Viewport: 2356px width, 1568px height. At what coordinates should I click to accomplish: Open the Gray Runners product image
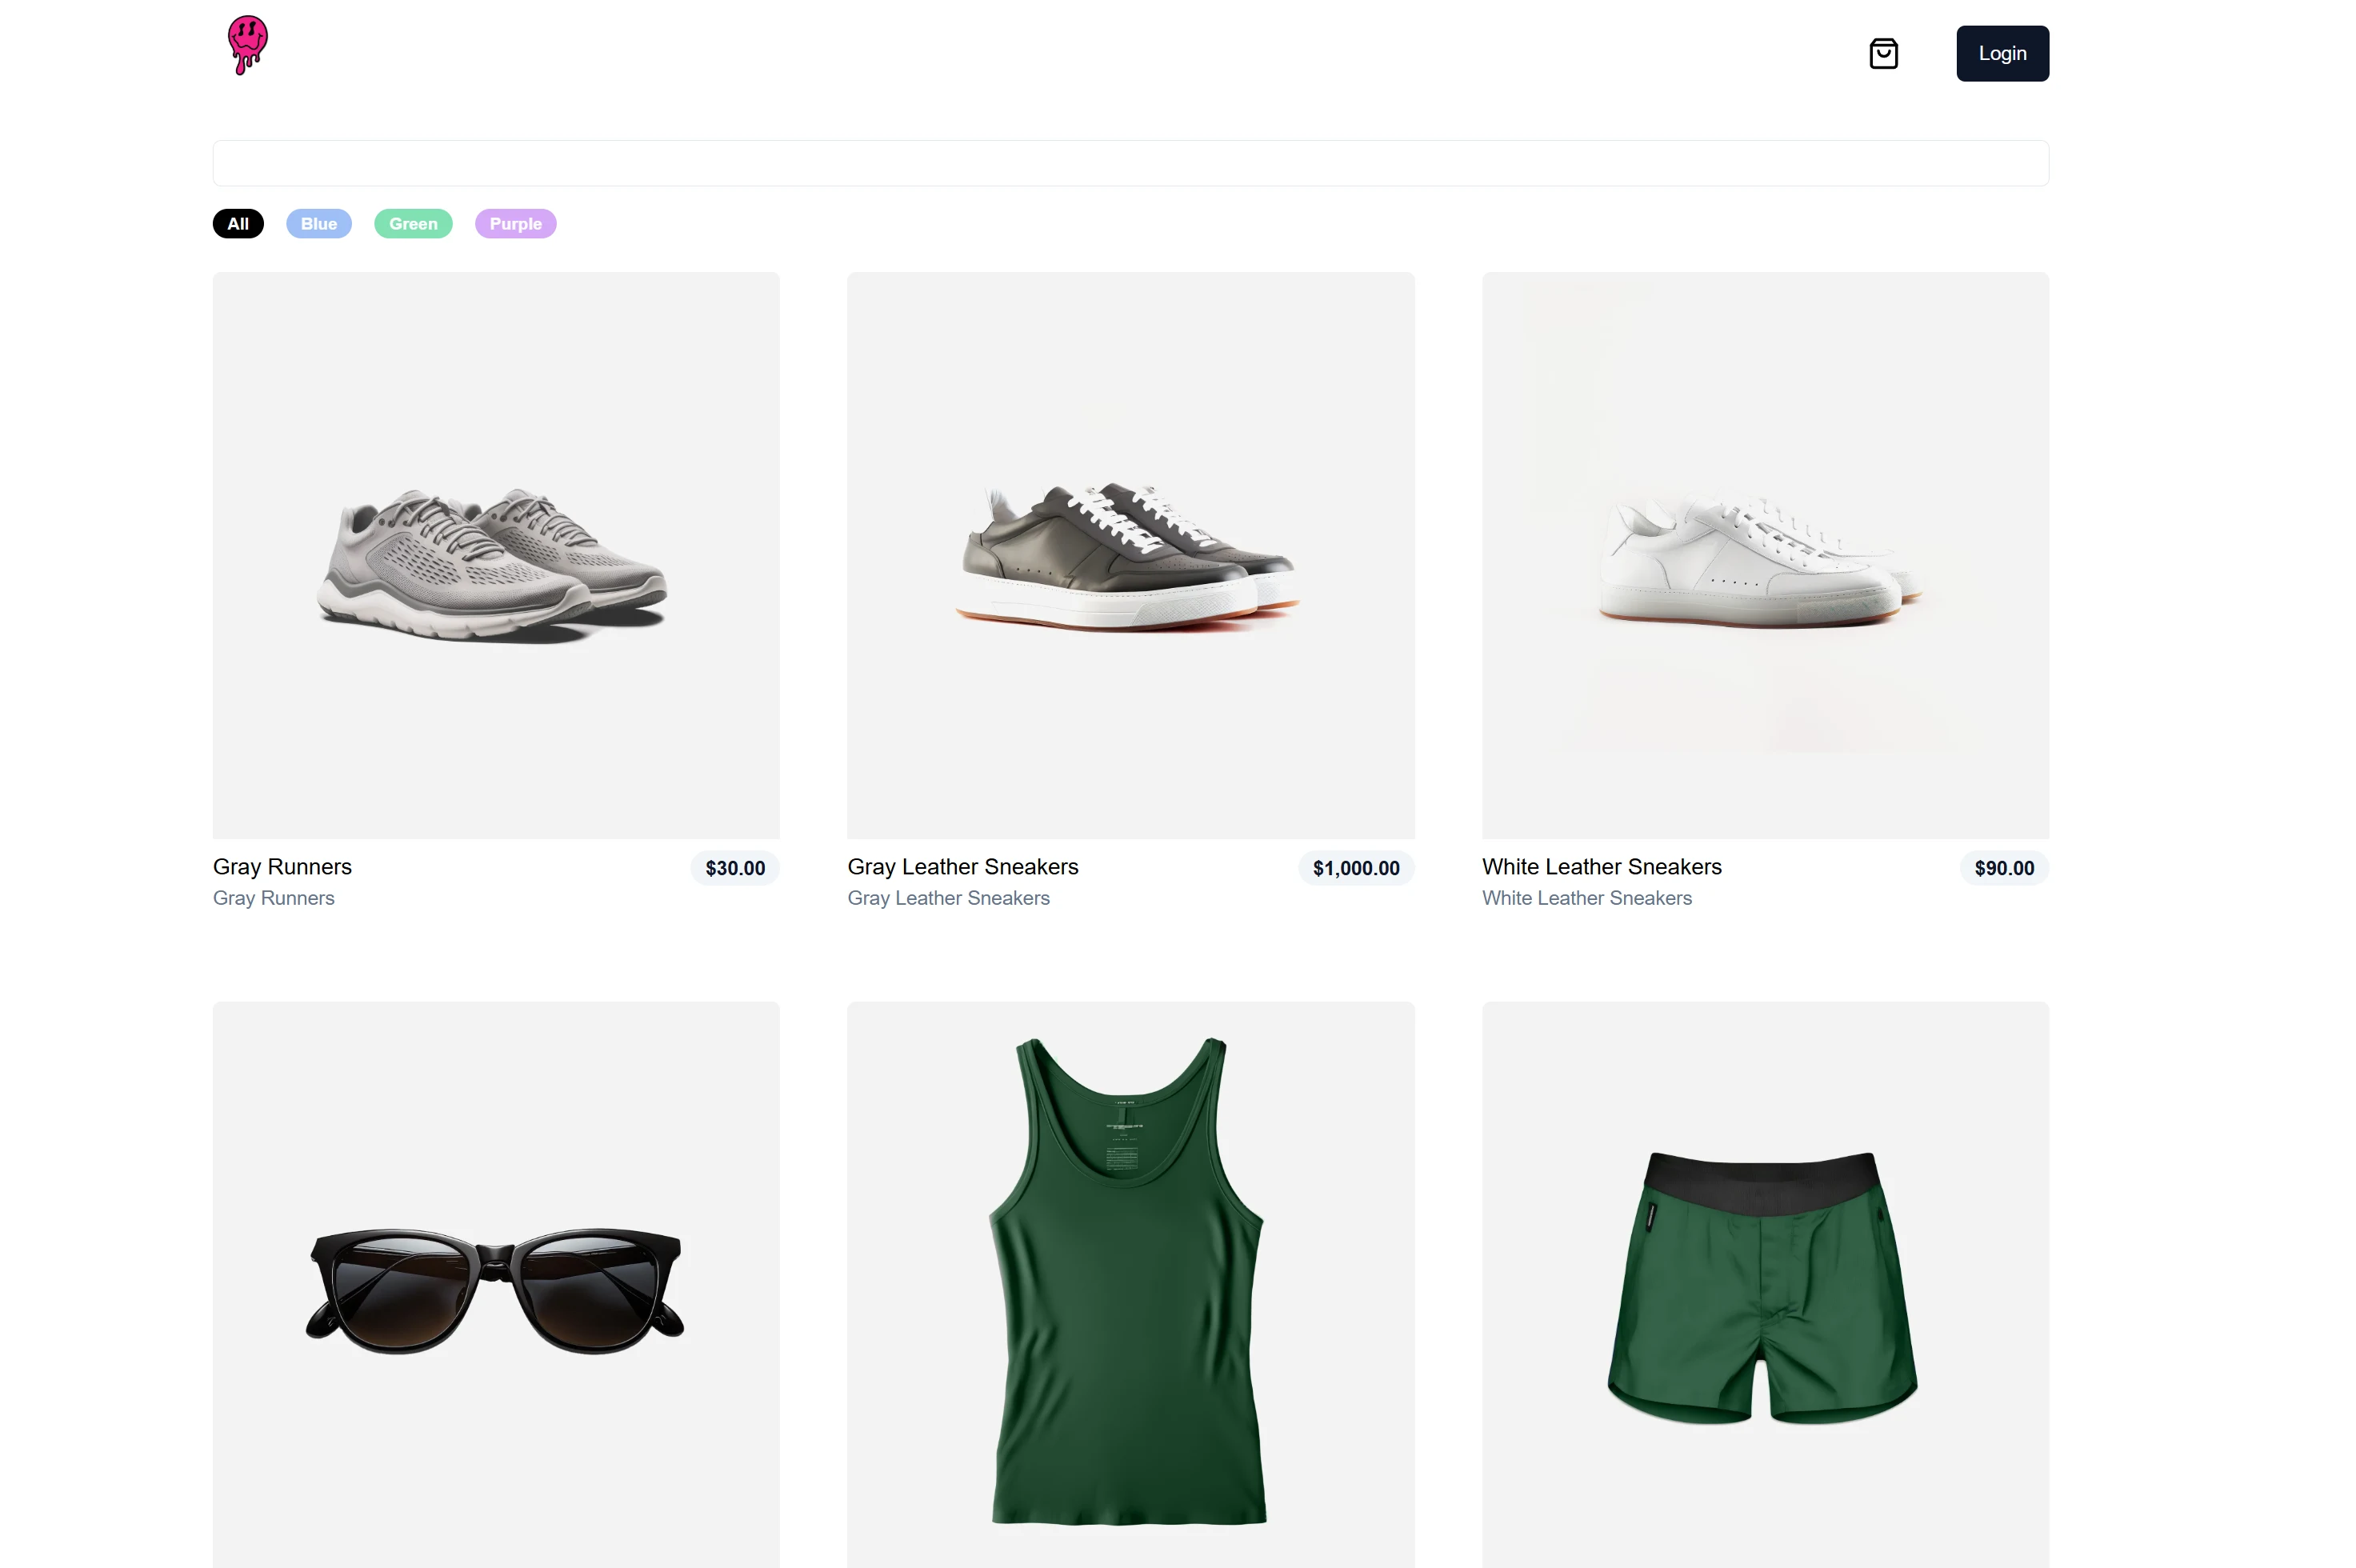coord(496,556)
